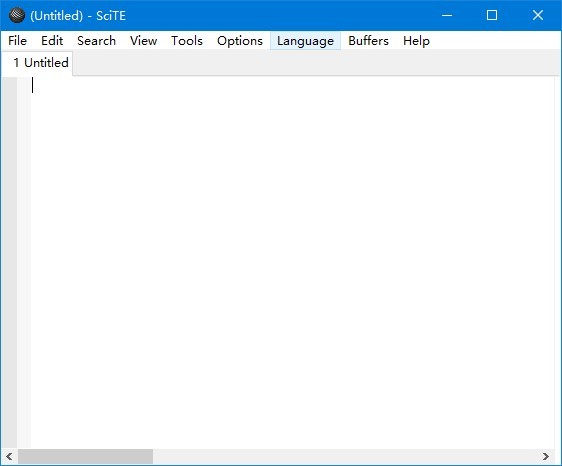Open the Tools menu
The height and width of the screenshot is (466, 562).
[x=187, y=41]
